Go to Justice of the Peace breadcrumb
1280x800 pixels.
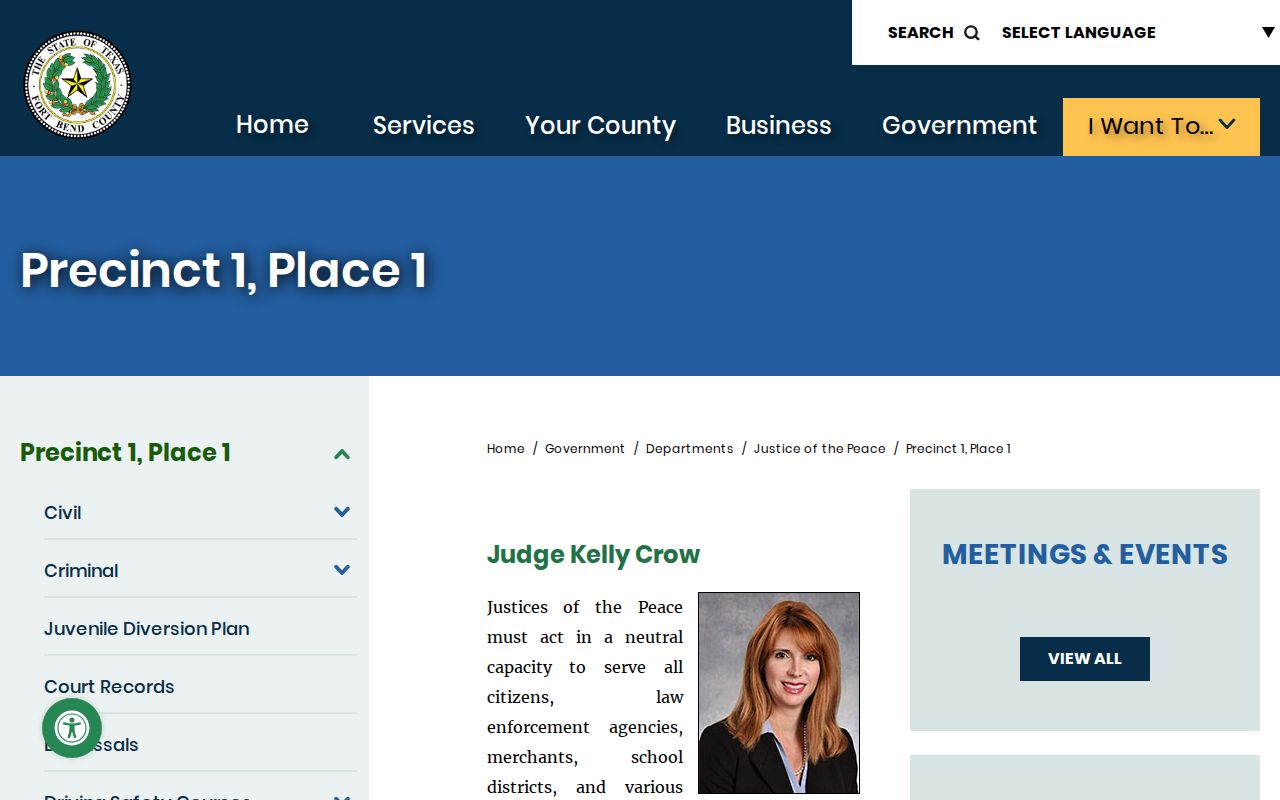click(820, 449)
